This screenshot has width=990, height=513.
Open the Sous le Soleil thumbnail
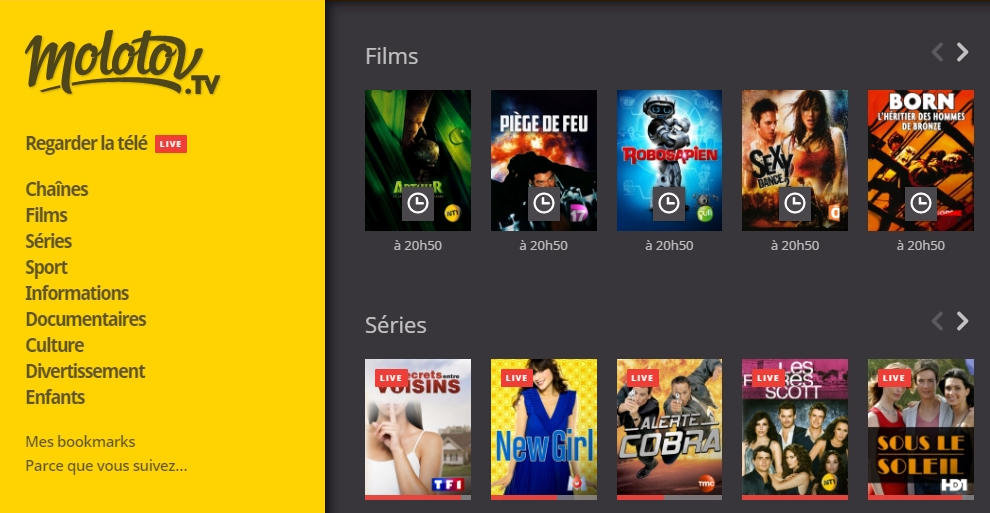921,429
